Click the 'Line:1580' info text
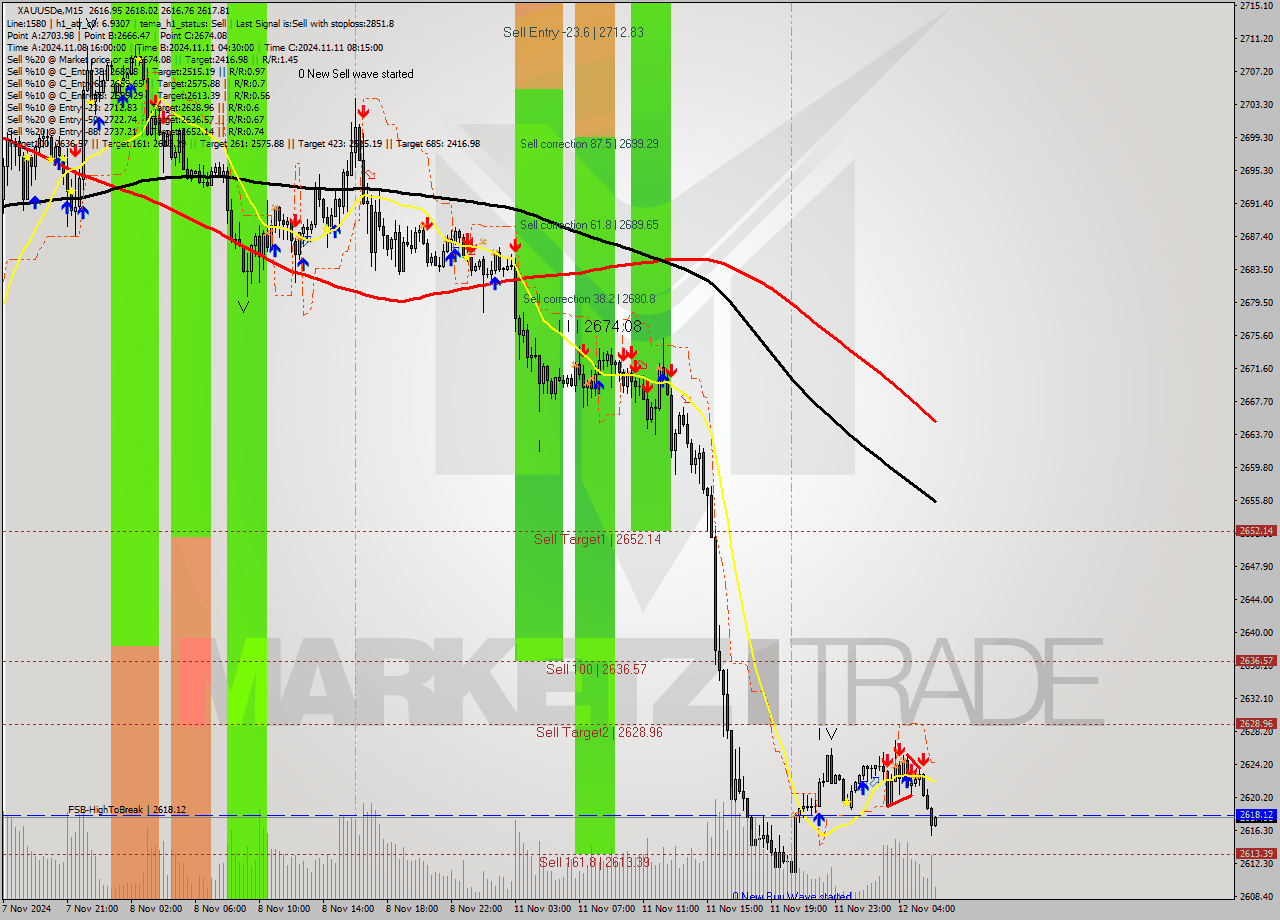1280x920 pixels. click(x=26, y=23)
